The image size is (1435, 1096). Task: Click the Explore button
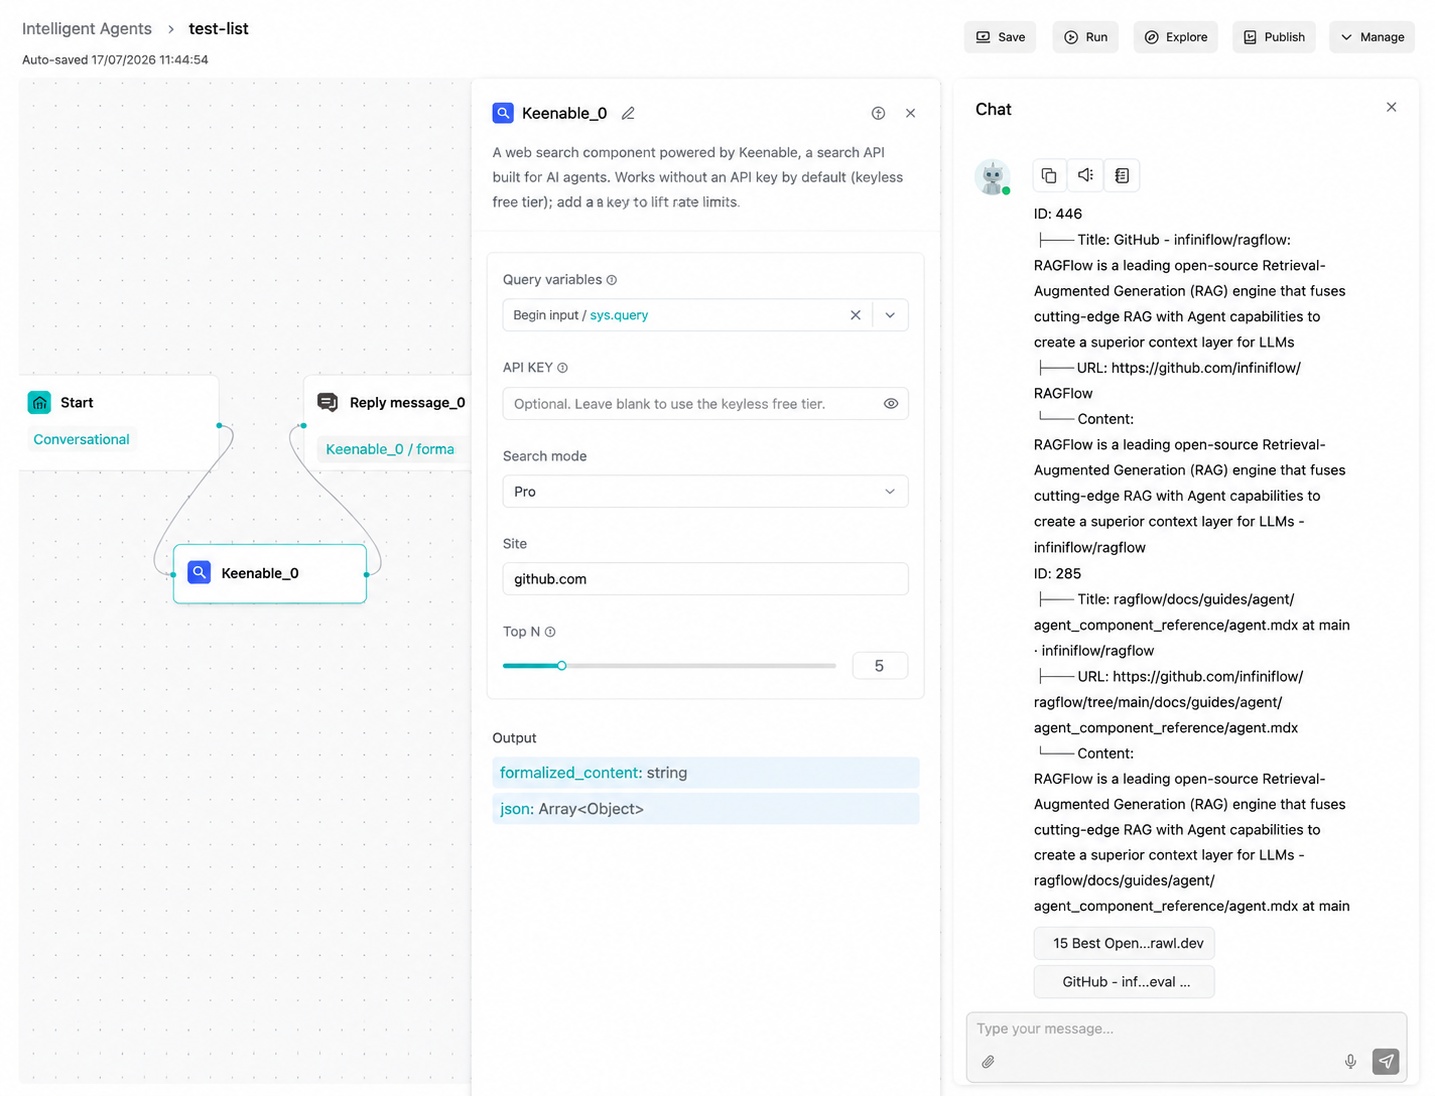1176,37
